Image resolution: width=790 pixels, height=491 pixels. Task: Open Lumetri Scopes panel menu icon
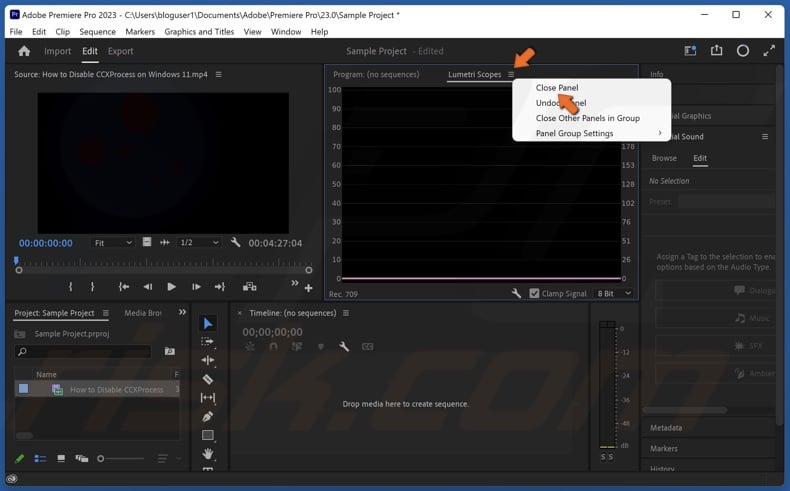511,75
